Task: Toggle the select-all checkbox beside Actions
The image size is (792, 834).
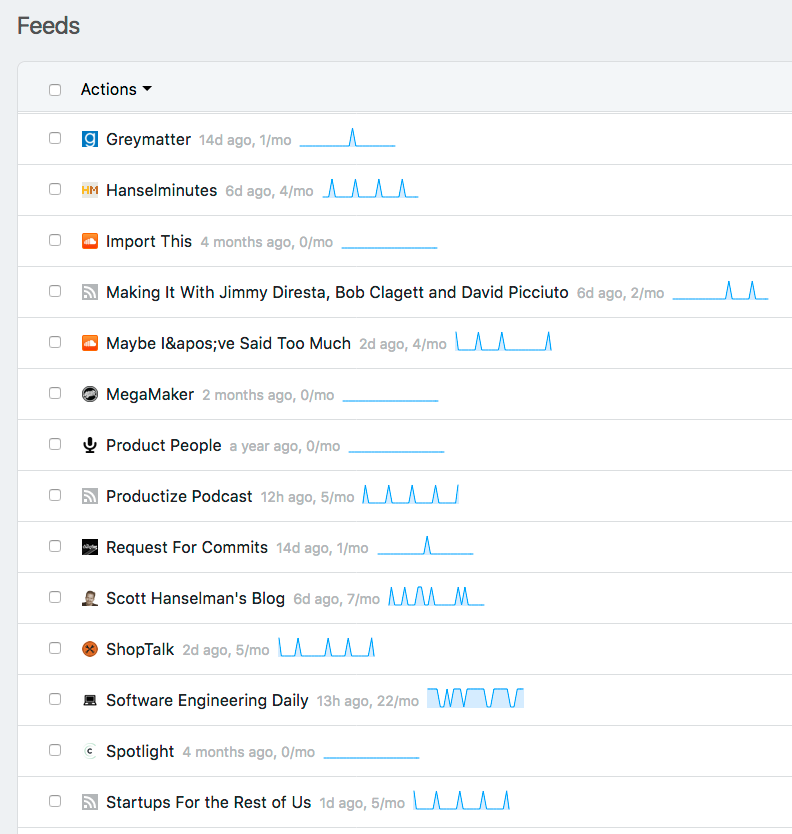Action: click(55, 89)
